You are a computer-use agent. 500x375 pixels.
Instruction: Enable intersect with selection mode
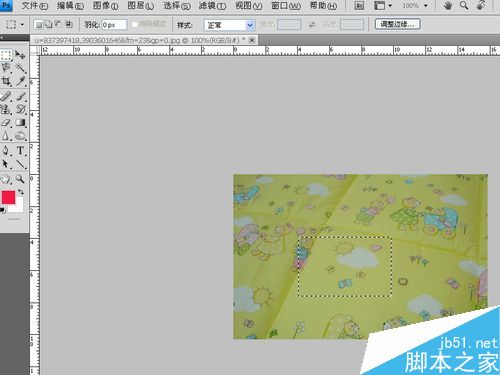pos(69,24)
